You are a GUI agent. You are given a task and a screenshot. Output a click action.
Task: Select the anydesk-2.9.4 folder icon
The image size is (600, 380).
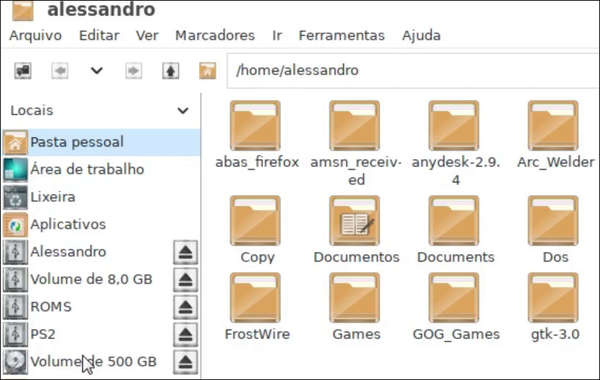coord(454,126)
